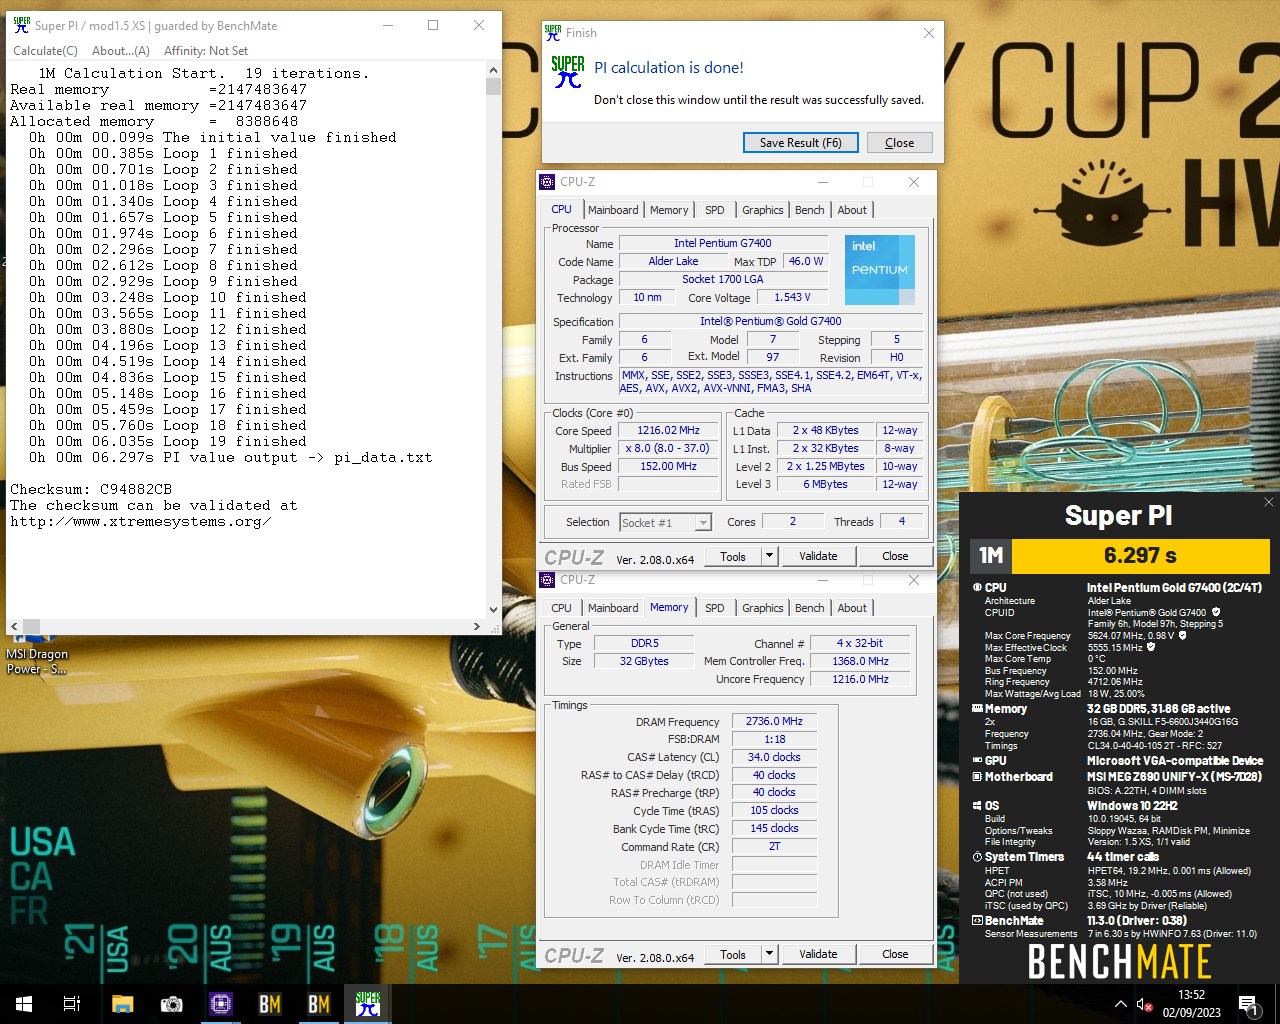Screen dimensions: 1280x1024
Task: Switch to Memory tab in top CPU-Z
Action: point(669,210)
